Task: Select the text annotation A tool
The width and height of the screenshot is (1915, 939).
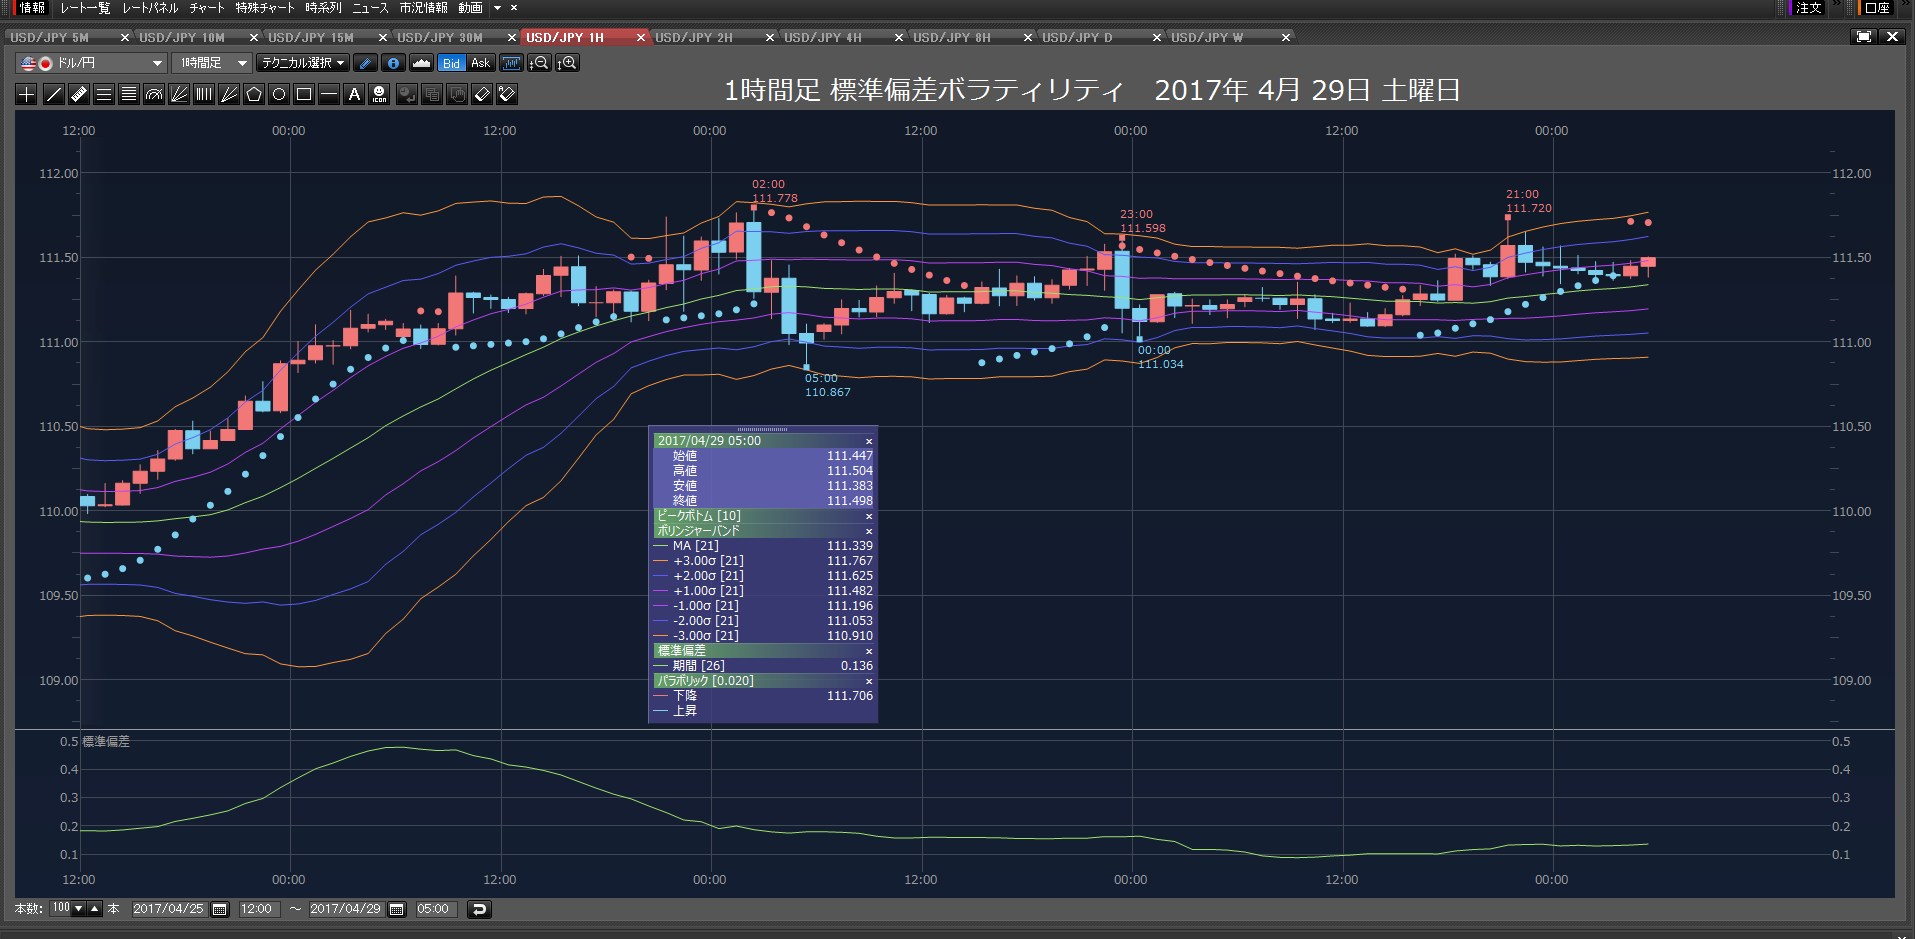Action: (x=354, y=94)
